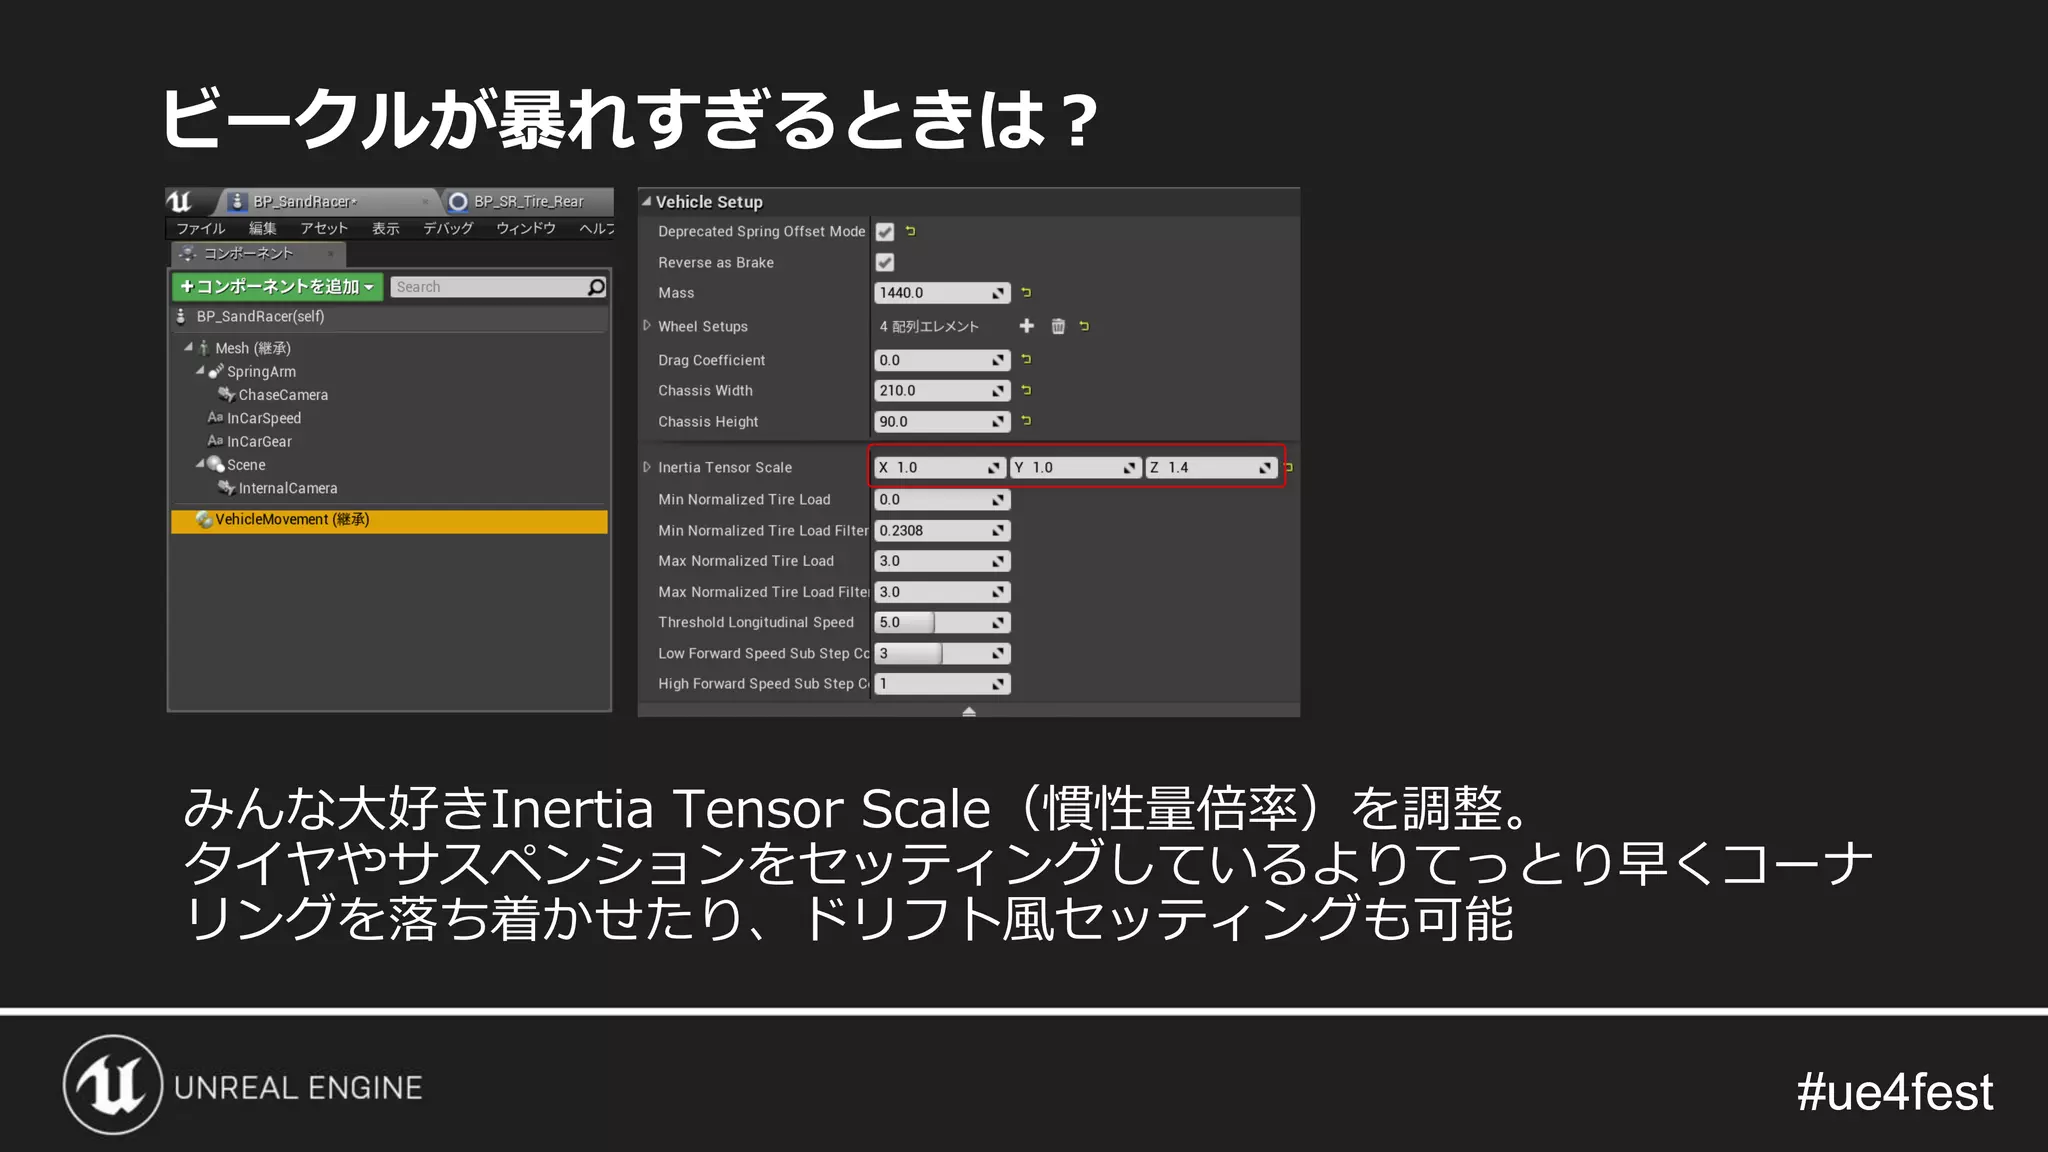Image resolution: width=2048 pixels, height=1152 pixels.
Task: Open the BP_SR_Tire_Rear tab
Action: (x=526, y=201)
